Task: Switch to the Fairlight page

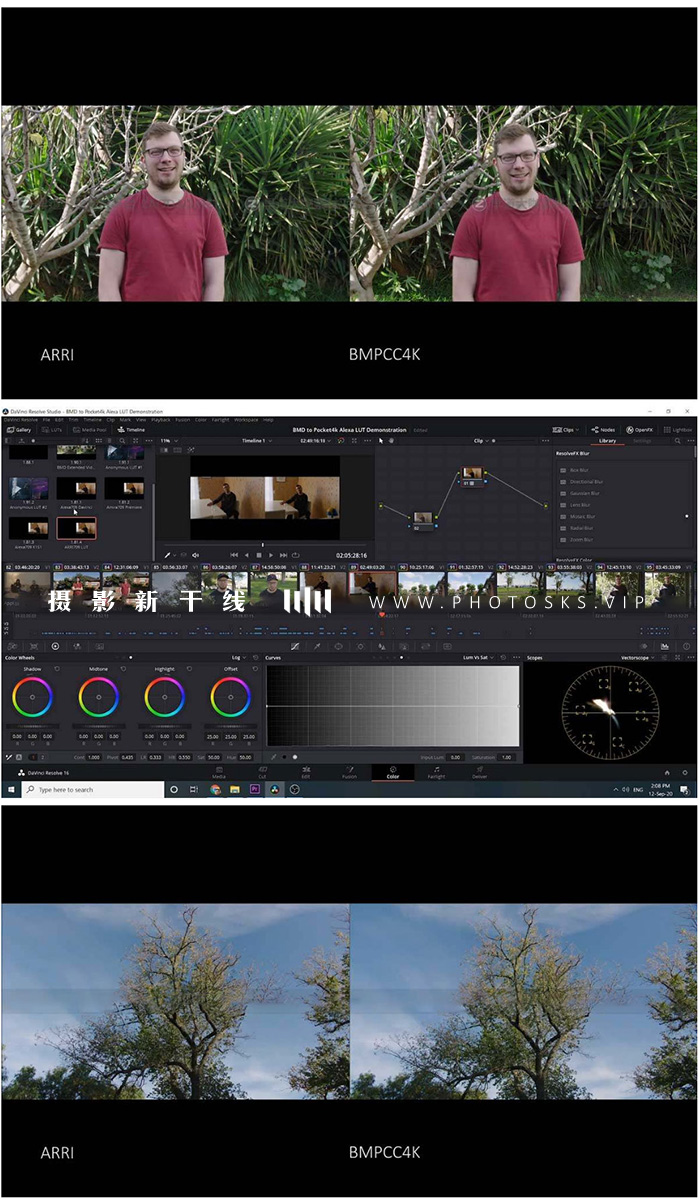Action: [436, 773]
